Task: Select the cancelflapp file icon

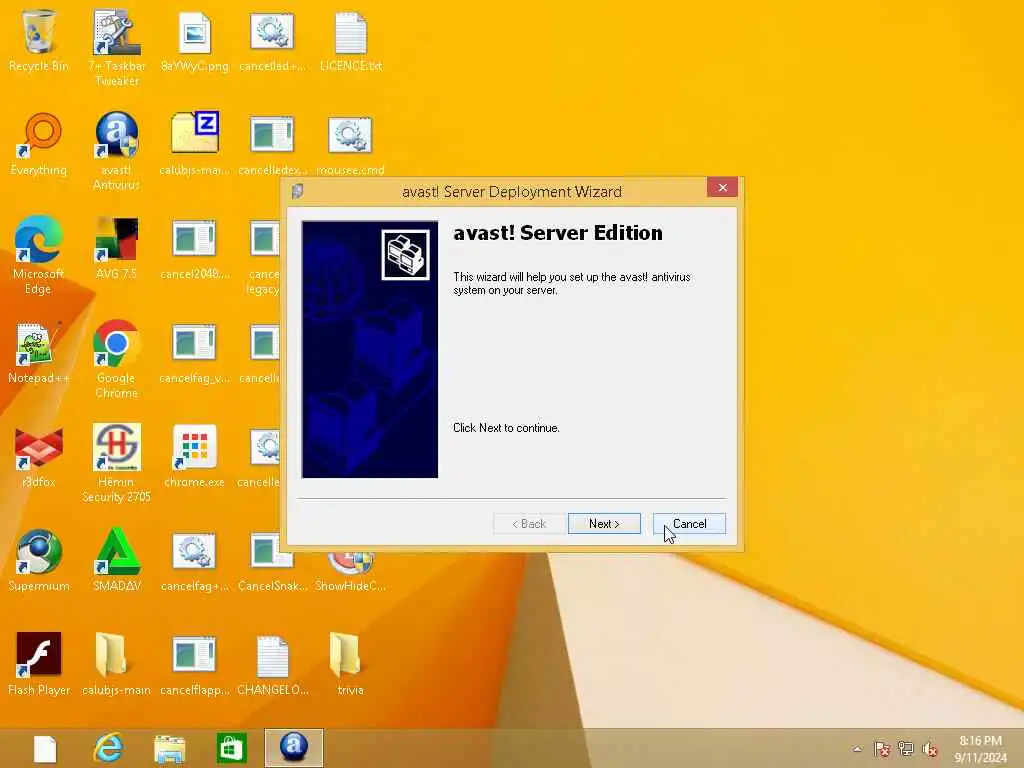Action: point(194,664)
